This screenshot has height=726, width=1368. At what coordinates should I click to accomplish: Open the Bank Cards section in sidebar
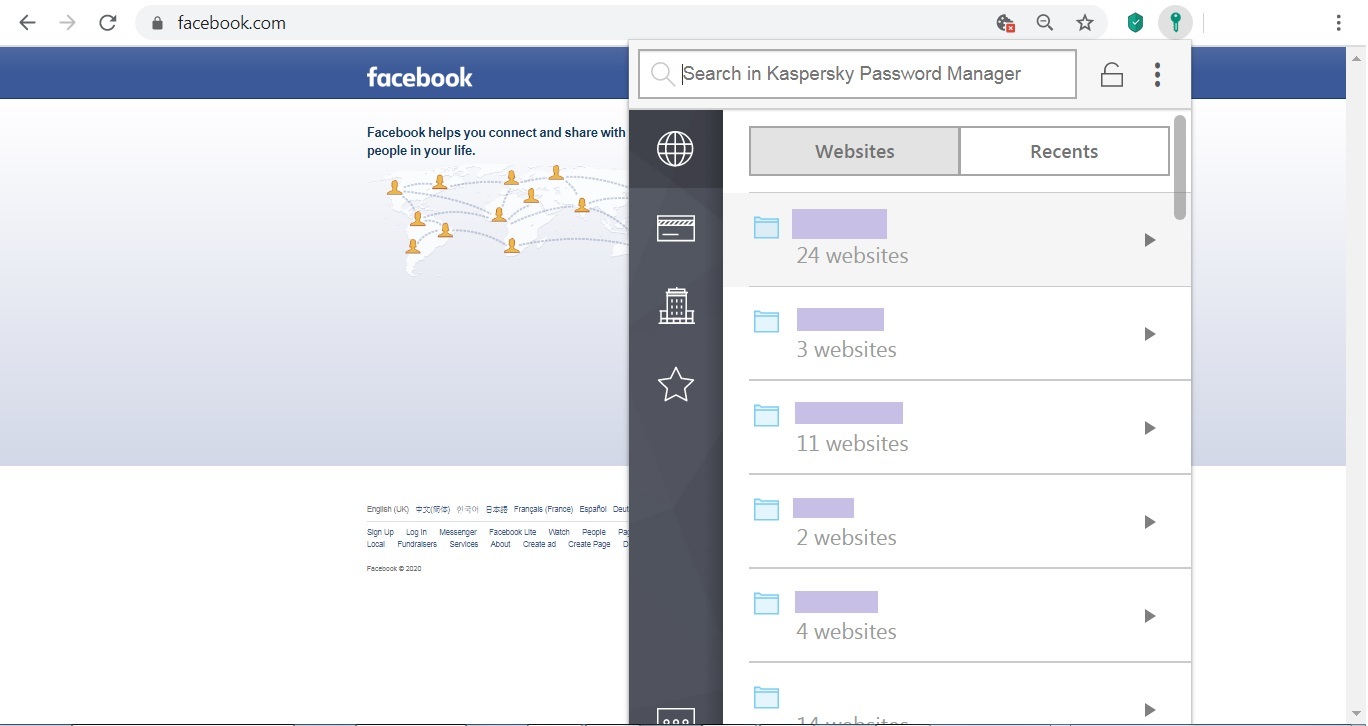[675, 228]
